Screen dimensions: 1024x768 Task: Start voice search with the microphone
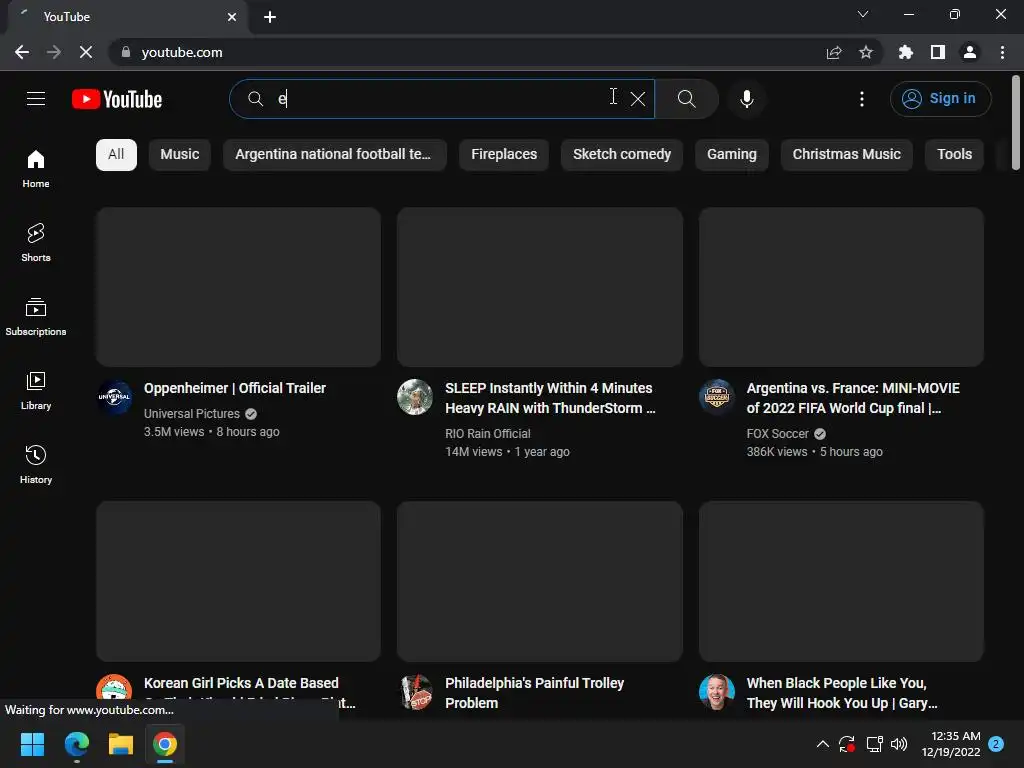(x=746, y=99)
